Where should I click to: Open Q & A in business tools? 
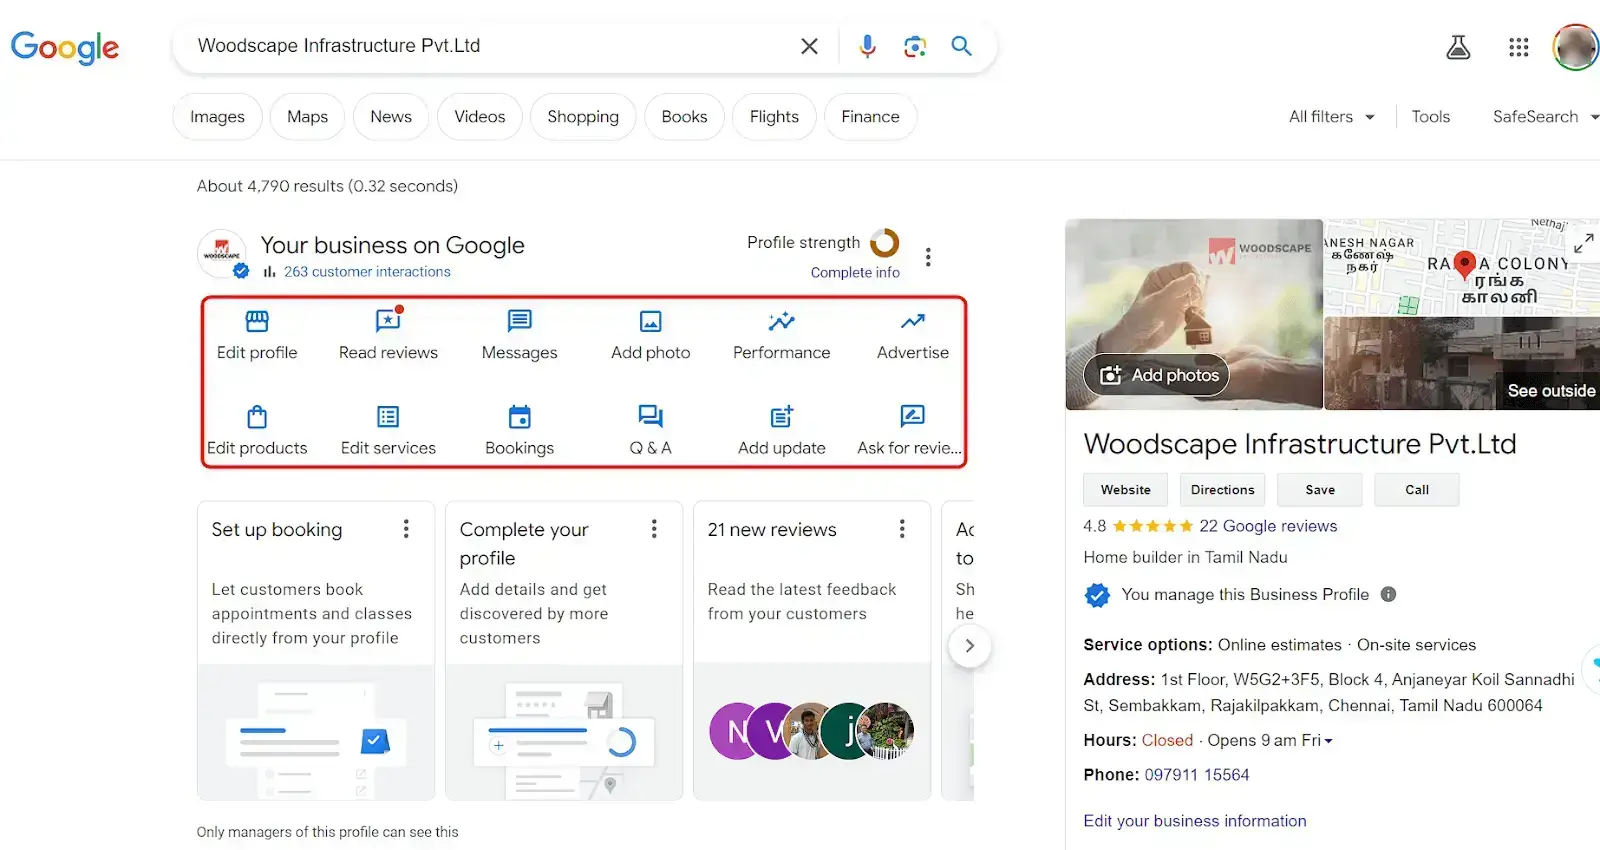651,431
